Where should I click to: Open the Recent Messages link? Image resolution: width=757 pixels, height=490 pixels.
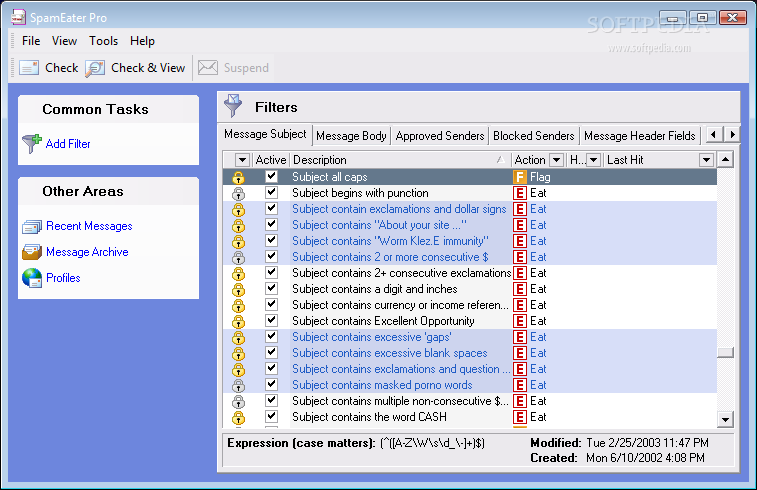(89, 226)
